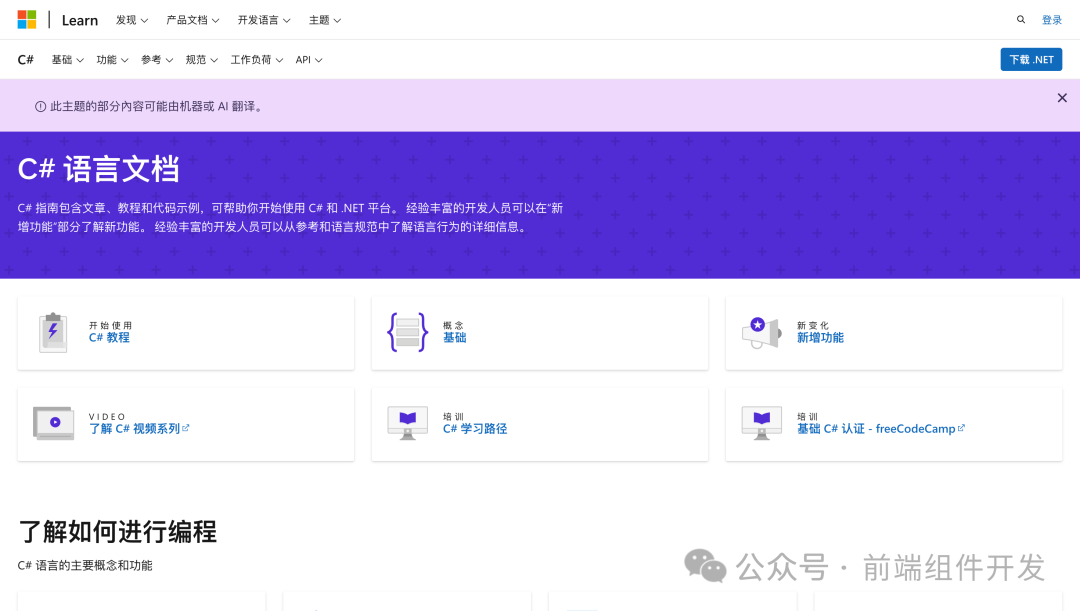Click the VIDEO label
This screenshot has height=611, width=1080.
(x=107, y=417)
